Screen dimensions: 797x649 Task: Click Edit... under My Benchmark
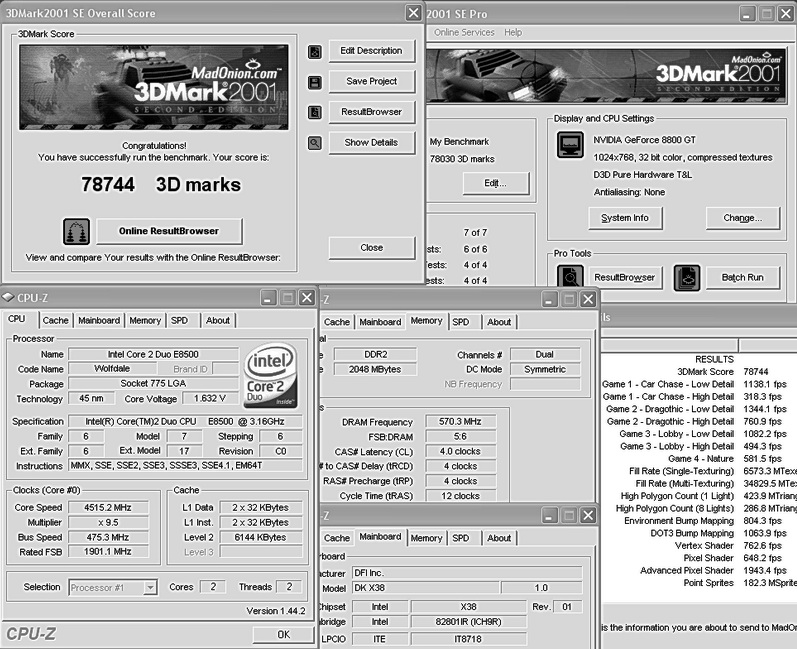(x=496, y=183)
